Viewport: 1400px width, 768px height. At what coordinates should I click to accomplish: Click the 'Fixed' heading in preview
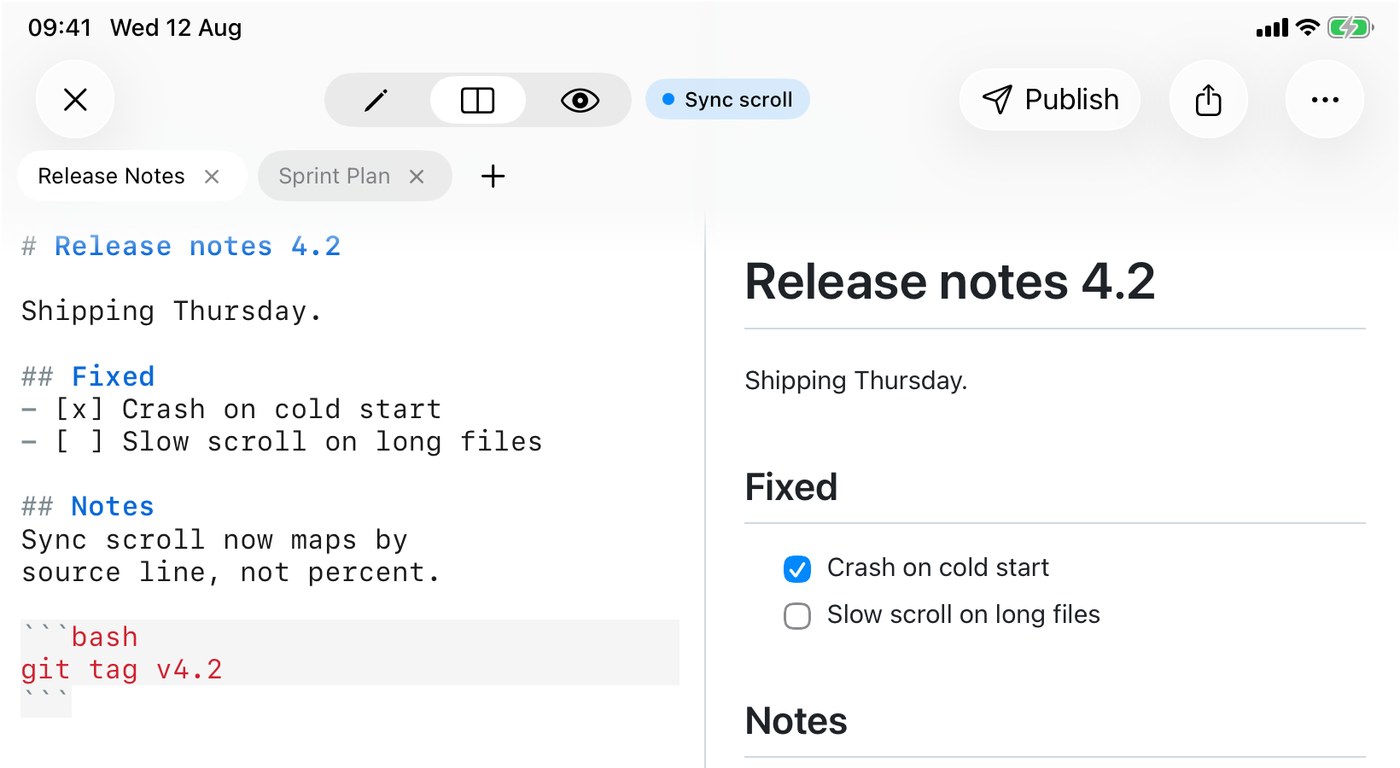[791, 487]
